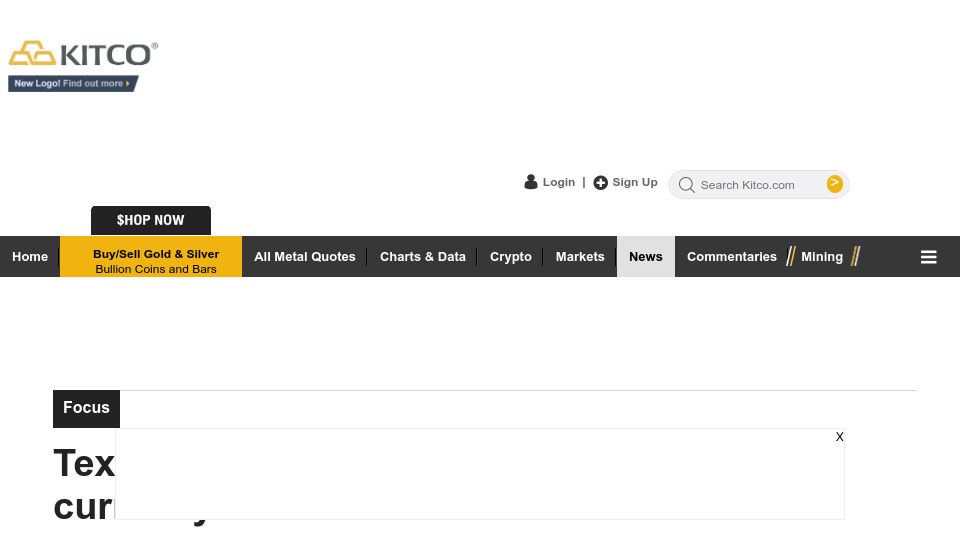This screenshot has width=960, height=540.
Task: Click the SHOP NOW button
Action: (x=151, y=220)
